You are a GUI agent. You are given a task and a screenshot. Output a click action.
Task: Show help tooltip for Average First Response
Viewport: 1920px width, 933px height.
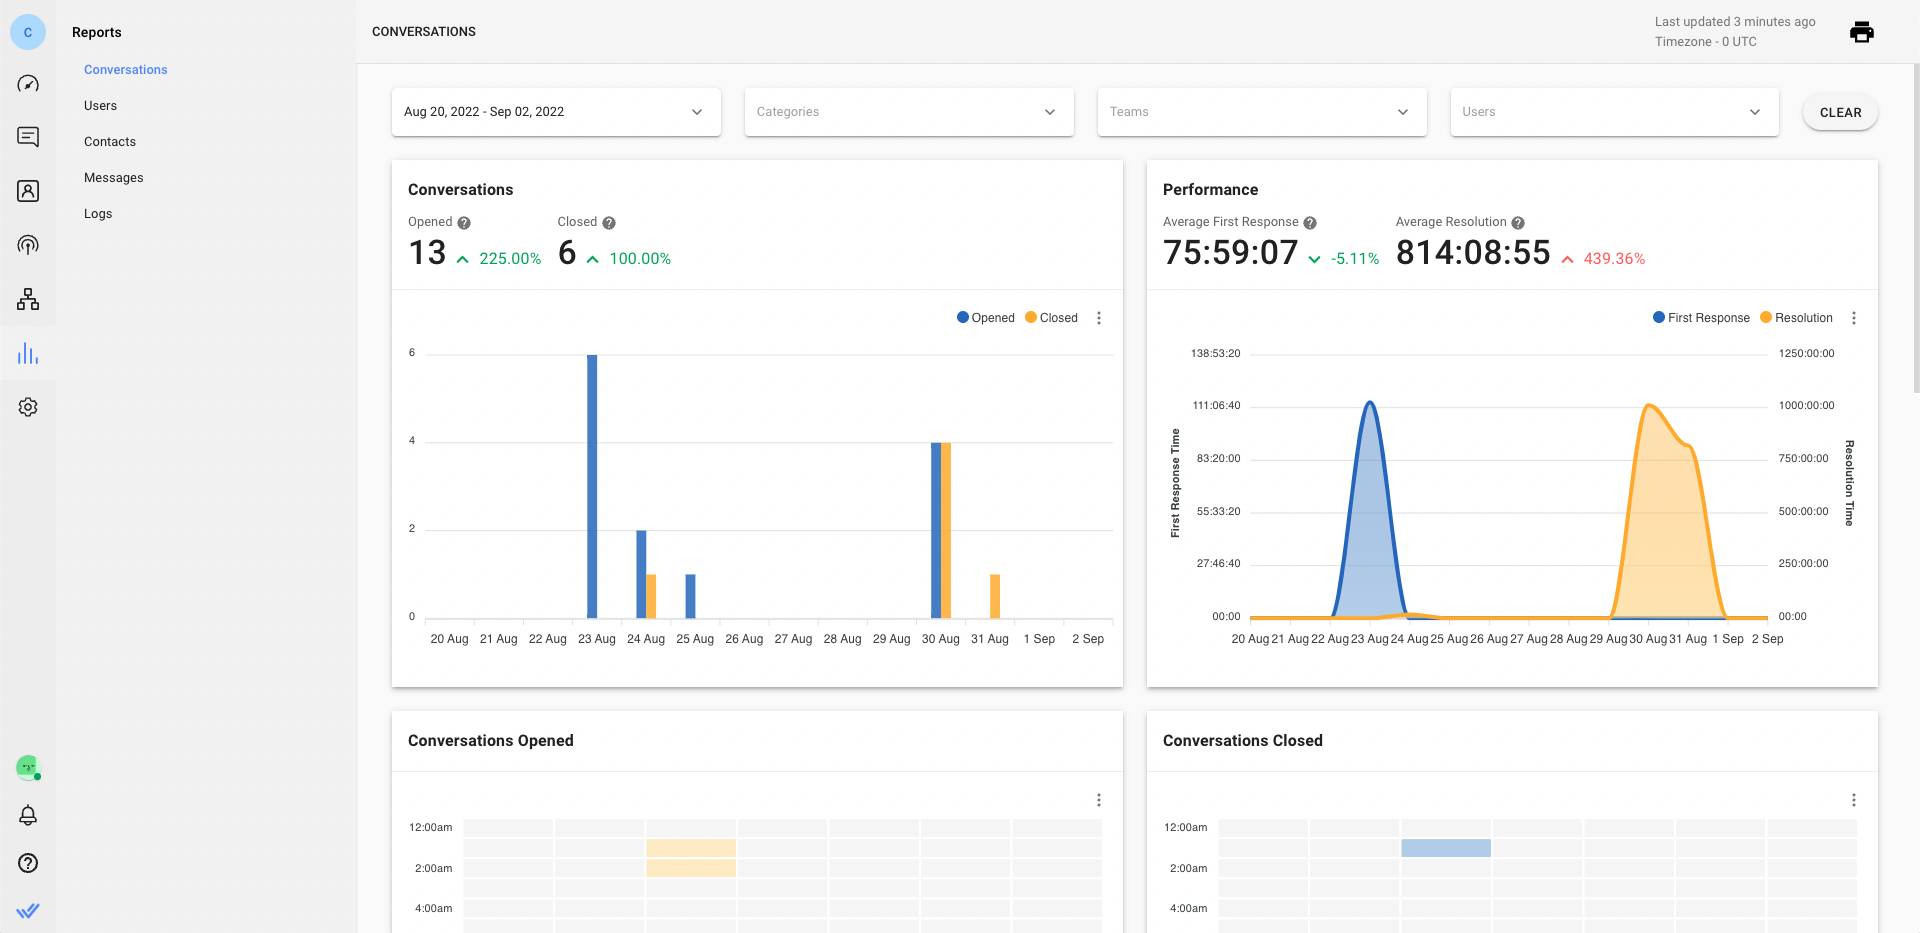tap(1310, 223)
